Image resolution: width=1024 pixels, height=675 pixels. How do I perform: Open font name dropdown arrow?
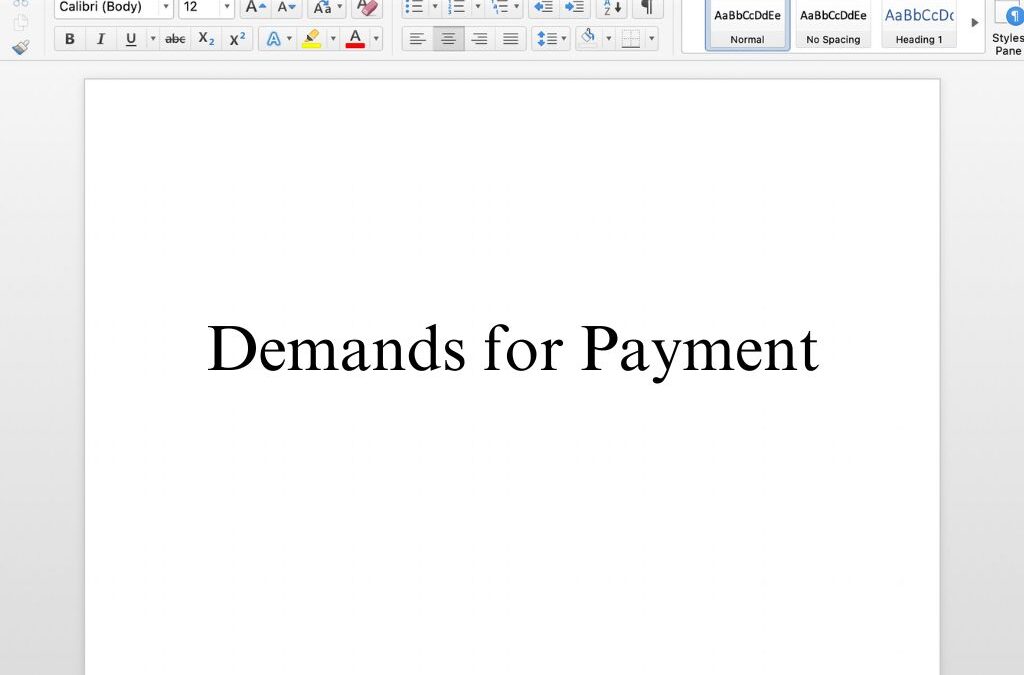point(166,8)
